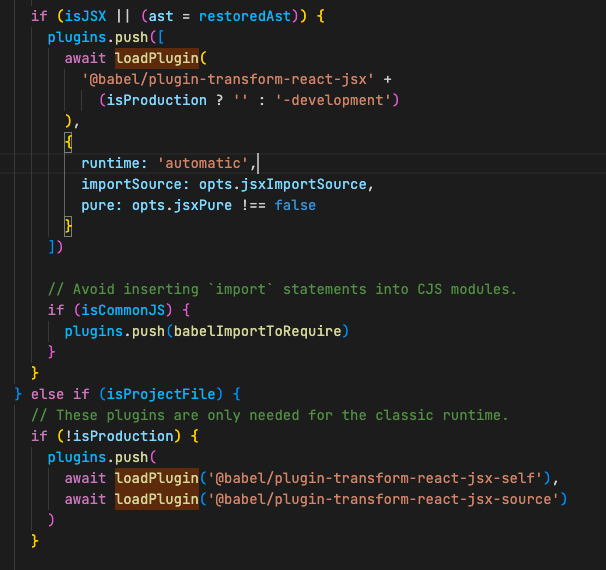Click the '-development' string literal
Viewport: 606px width, 570px height.
pyautogui.click(x=342, y=99)
